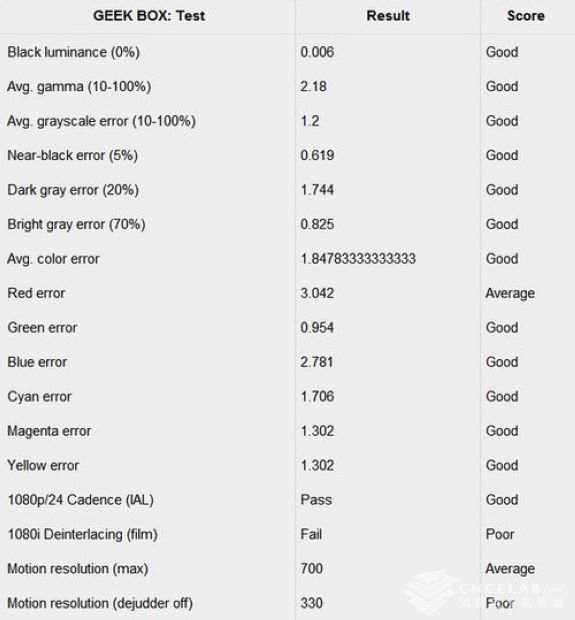
Task: Select the Black luminance (0%) row label
Action: 74,52
